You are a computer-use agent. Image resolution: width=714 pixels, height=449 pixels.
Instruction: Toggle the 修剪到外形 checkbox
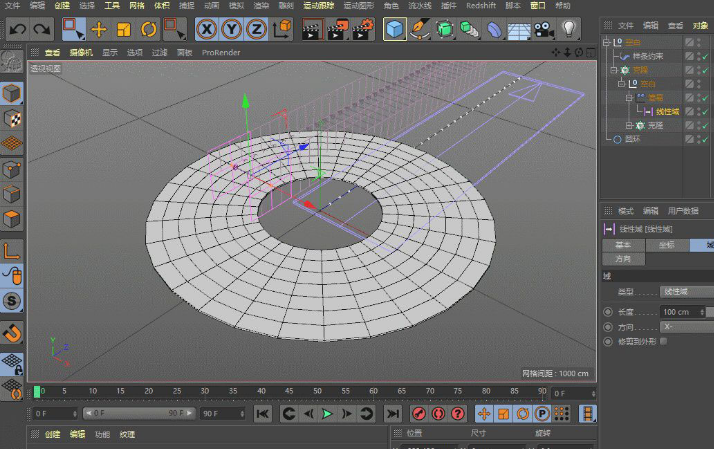click(664, 341)
